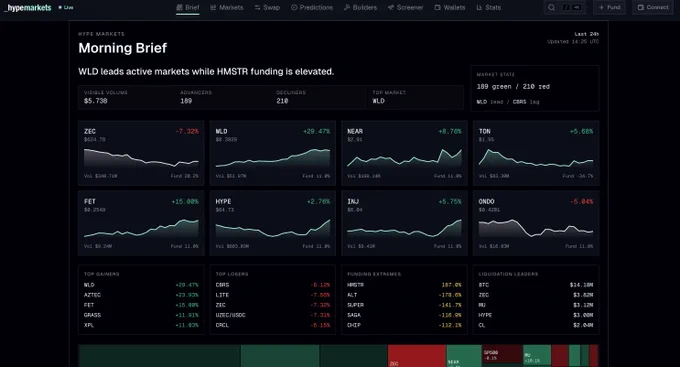Open the ONDO market card

pos(536,223)
